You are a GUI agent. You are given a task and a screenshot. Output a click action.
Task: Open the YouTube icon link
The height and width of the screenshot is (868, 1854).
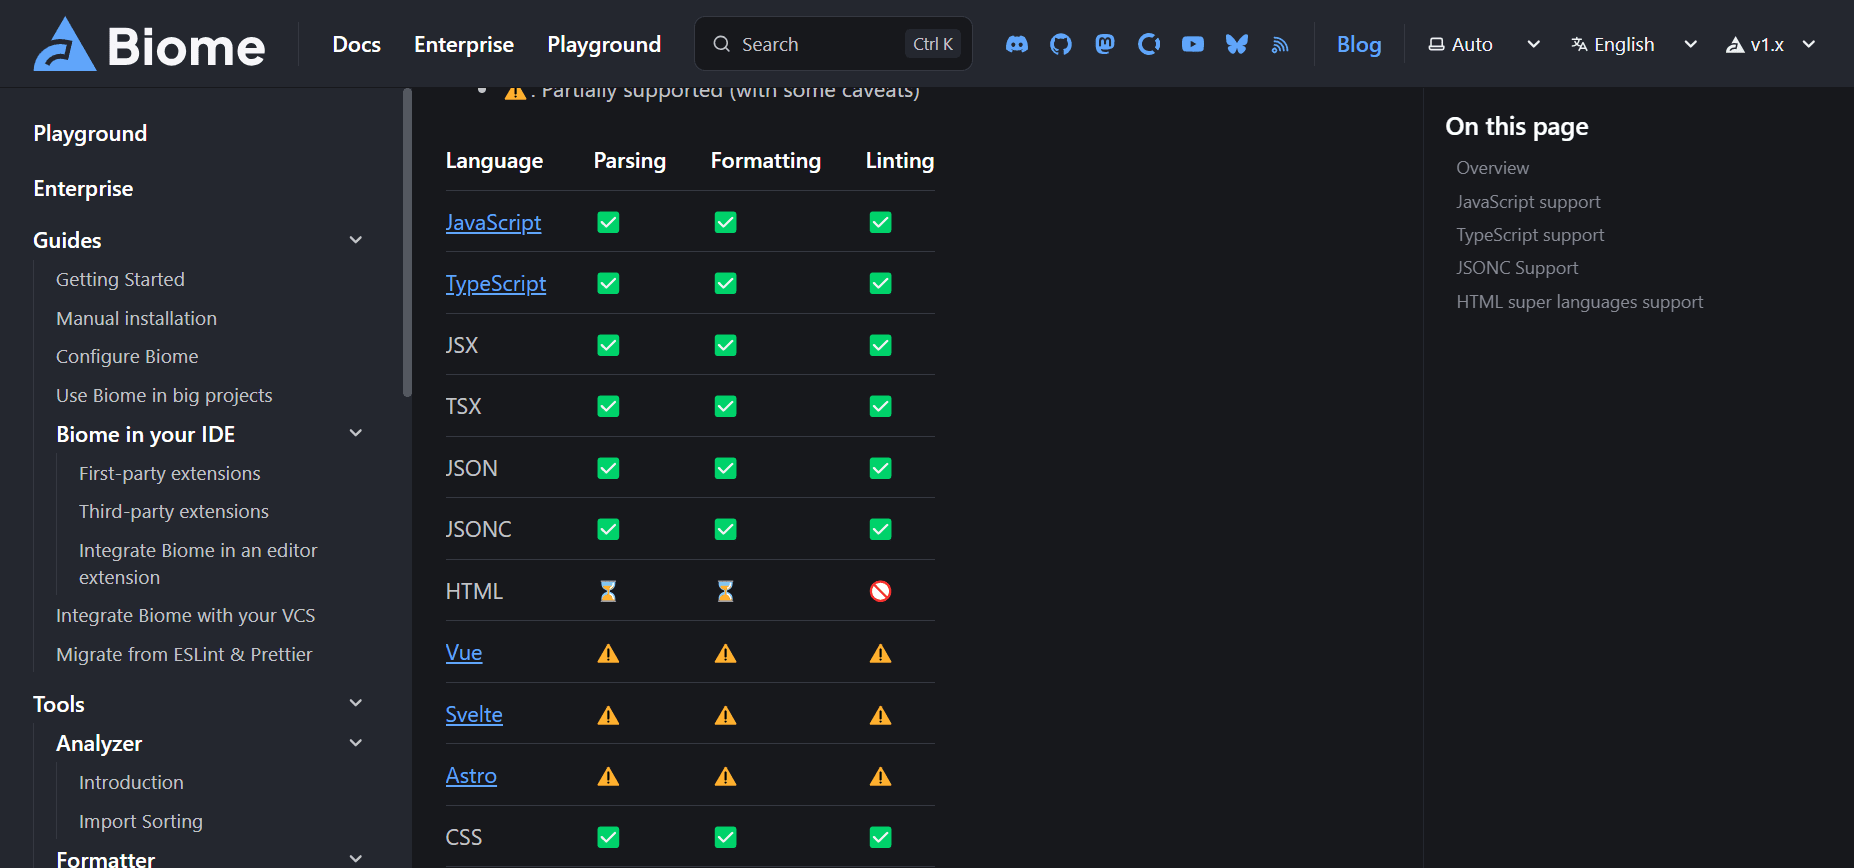pyautogui.click(x=1193, y=44)
